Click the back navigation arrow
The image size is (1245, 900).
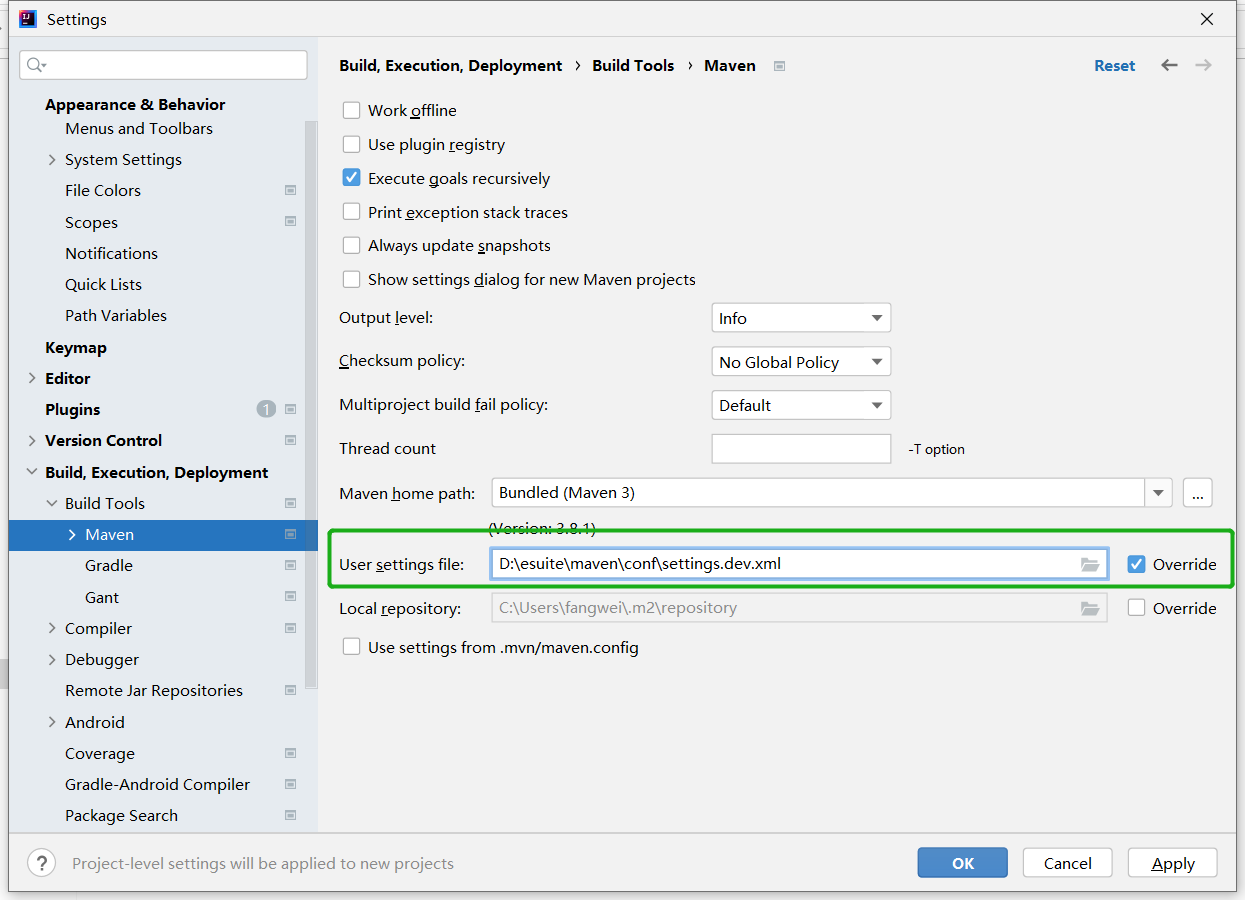(1169, 65)
